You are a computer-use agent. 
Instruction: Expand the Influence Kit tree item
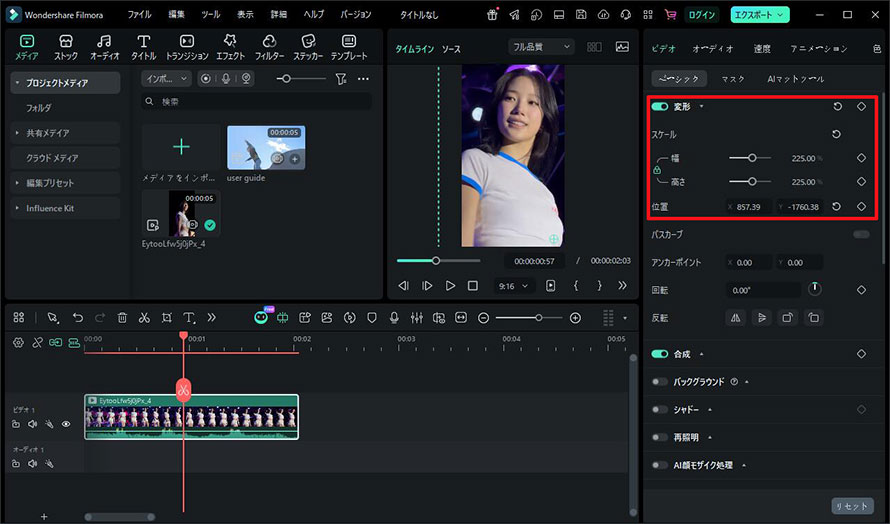pyautogui.click(x=17, y=208)
